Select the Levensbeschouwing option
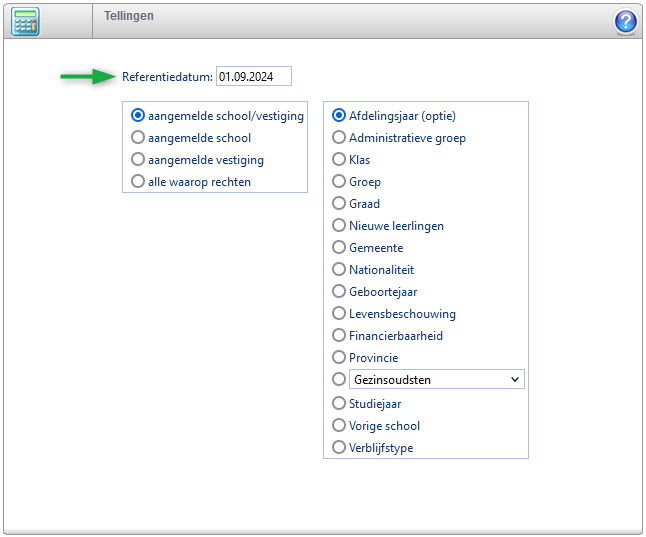 pyautogui.click(x=340, y=314)
